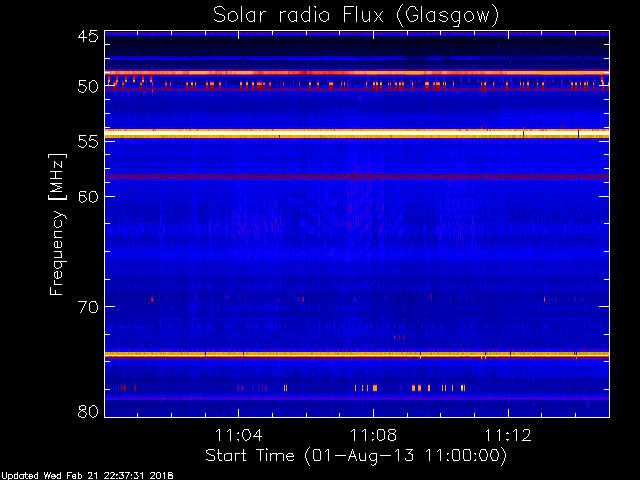Select the 60 frequency axis label
Screen dimensions: 640x480
click(88, 196)
